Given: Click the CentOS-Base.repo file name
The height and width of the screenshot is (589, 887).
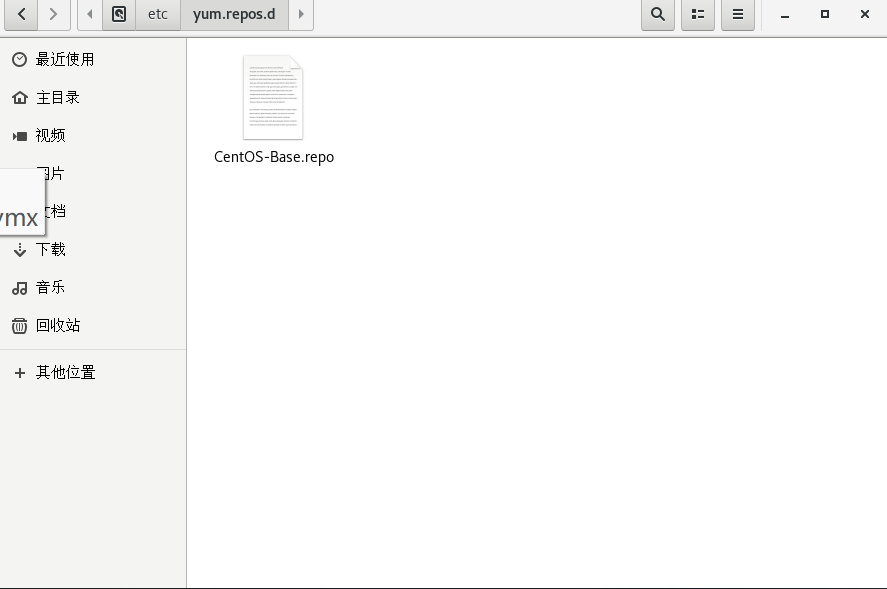Looking at the screenshot, I should point(274,157).
